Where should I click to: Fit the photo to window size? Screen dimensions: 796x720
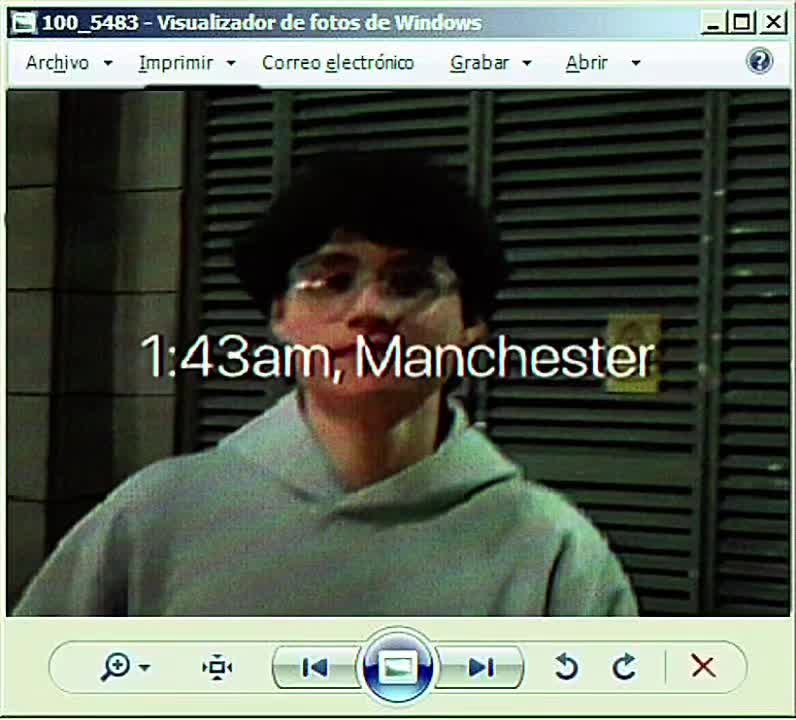[217, 667]
